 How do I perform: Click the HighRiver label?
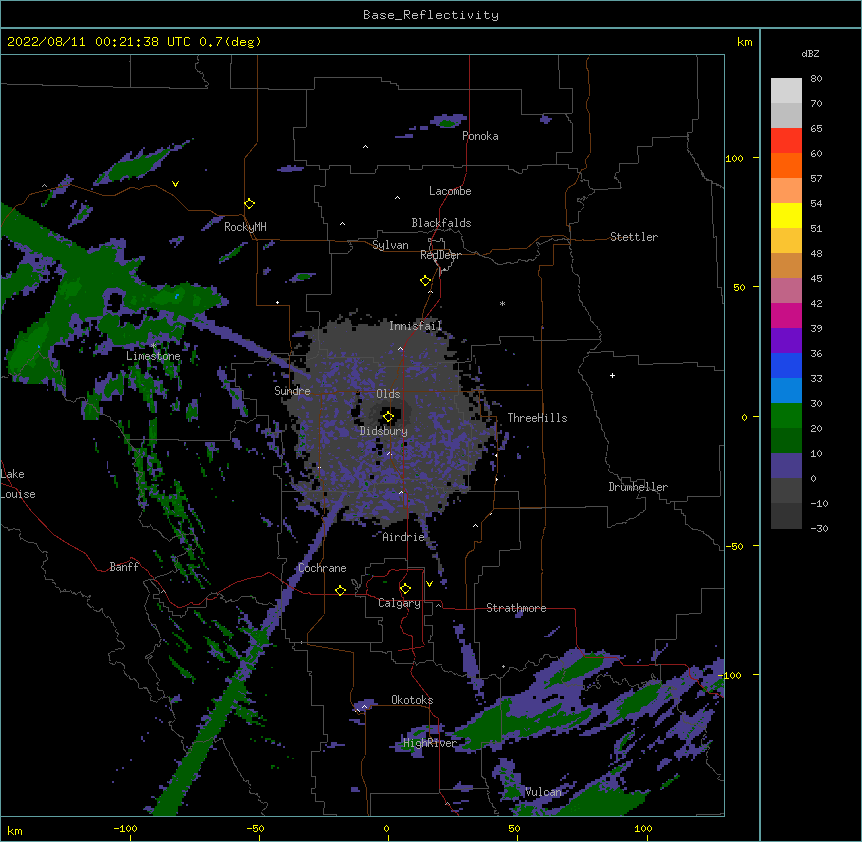(430, 743)
